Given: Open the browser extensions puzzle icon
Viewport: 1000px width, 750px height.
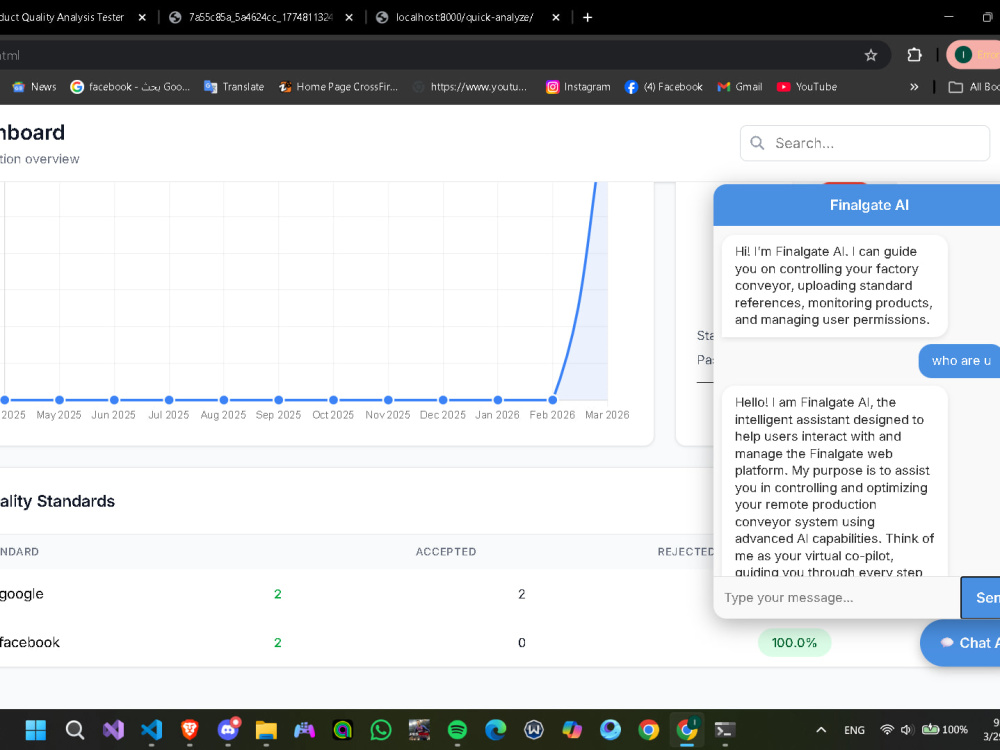Looking at the screenshot, I should click(915, 55).
